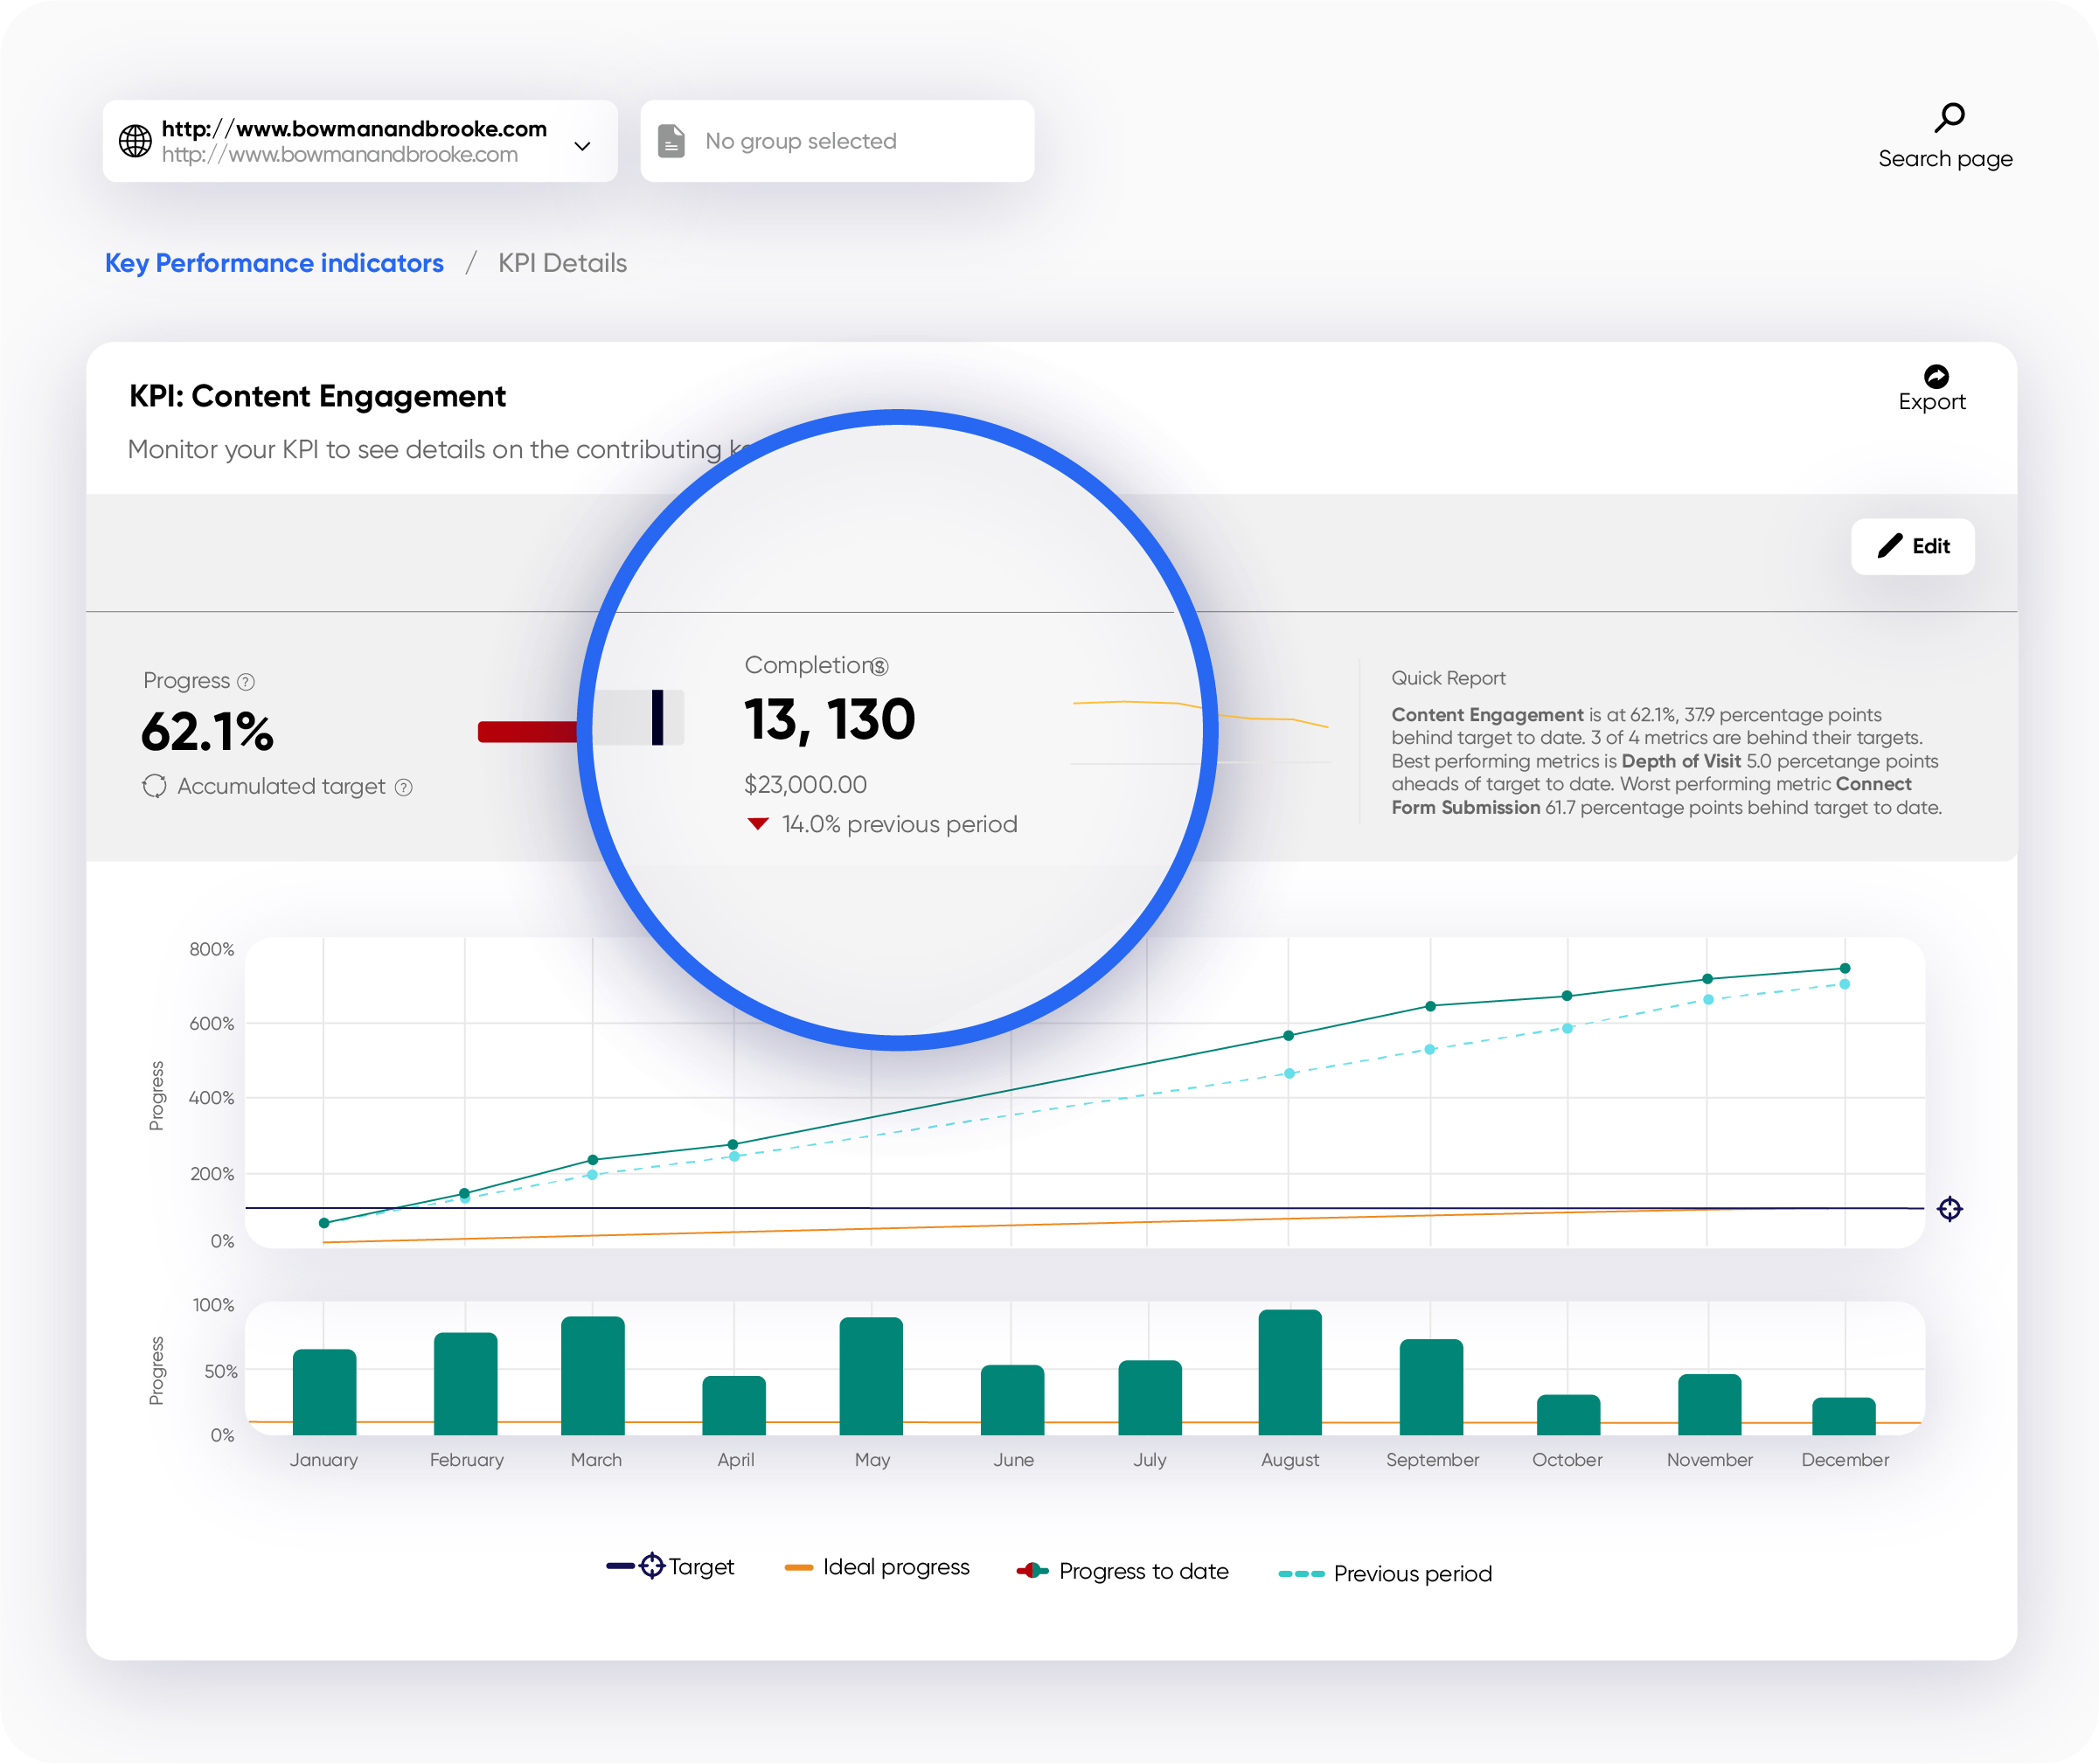Select the KPI Details breadcrumb entry

563,263
